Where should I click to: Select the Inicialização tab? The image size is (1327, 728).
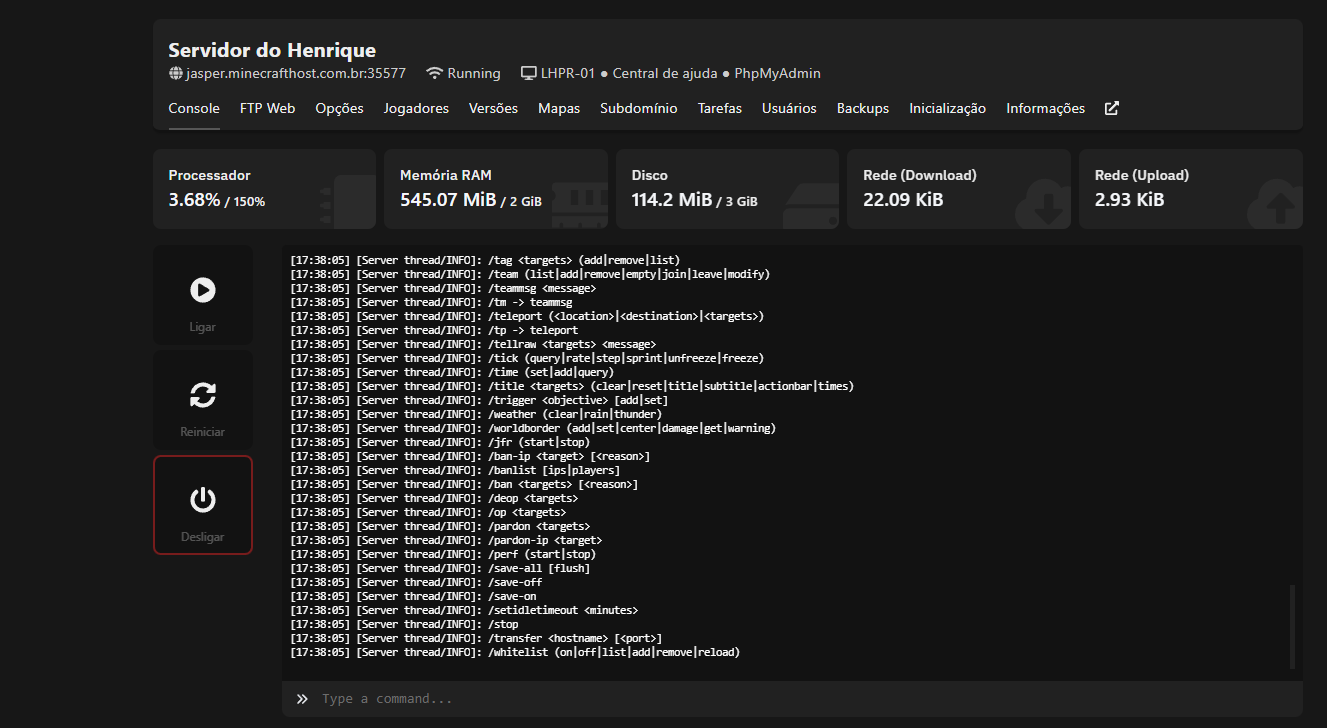pyautogui.click(x=947, y=108)
